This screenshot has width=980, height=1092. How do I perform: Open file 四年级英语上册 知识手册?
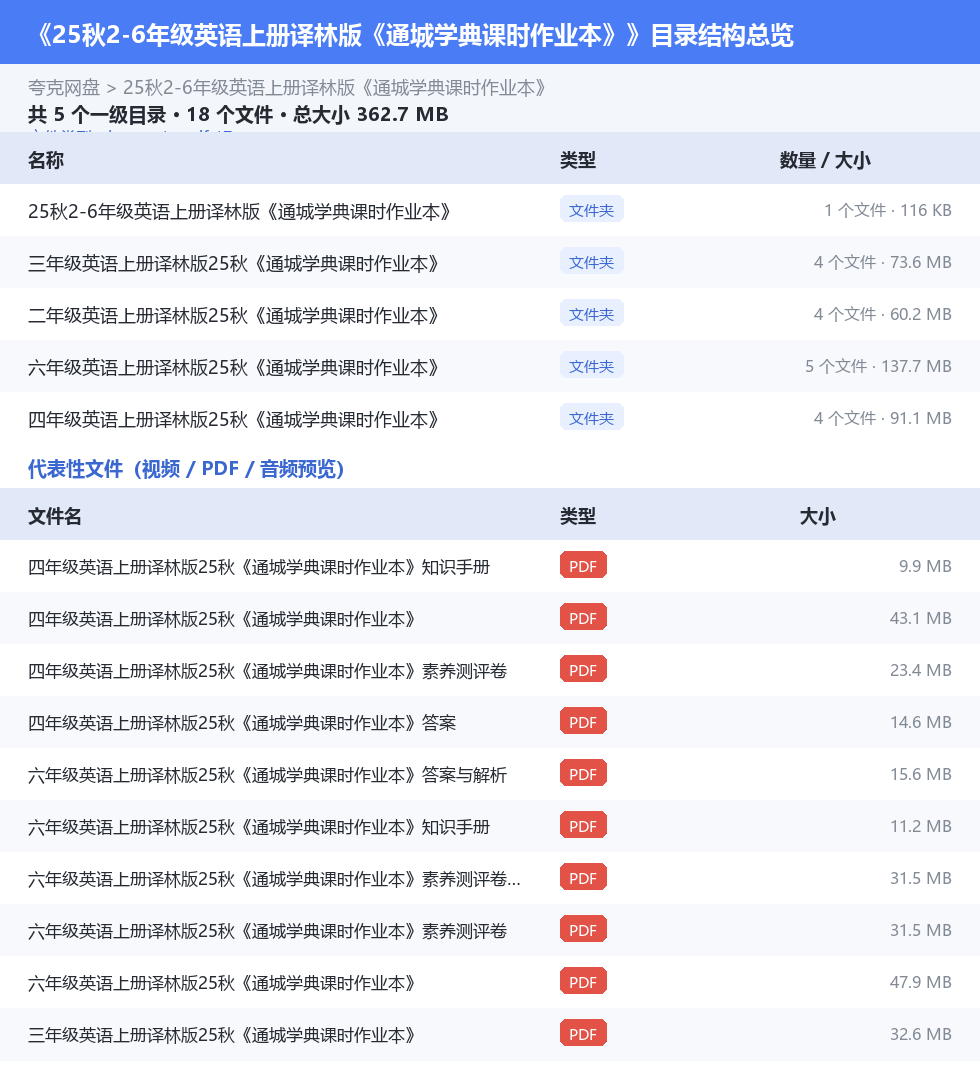click(x=259, y=568)
